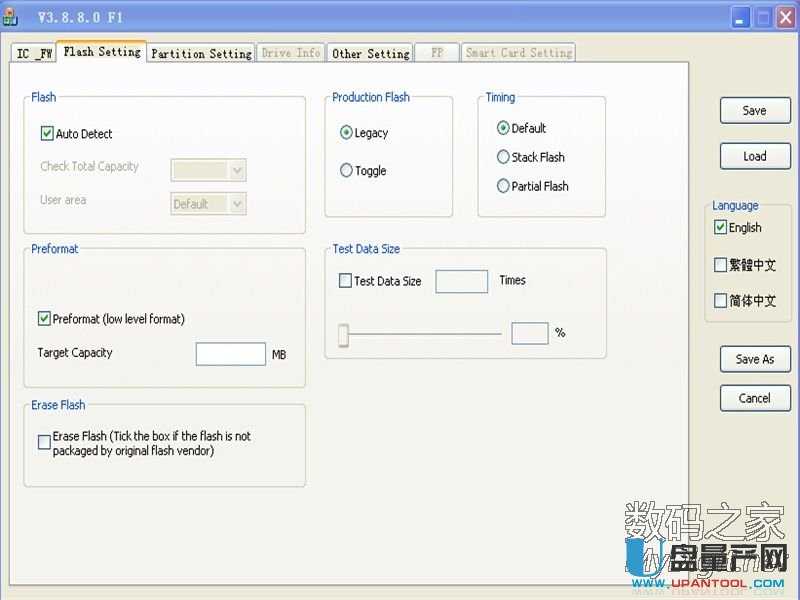The image size is (800, 600).
Task: Enable the Auto Detect checkbox
Action: pyautogui.click(x=47, y=134)
